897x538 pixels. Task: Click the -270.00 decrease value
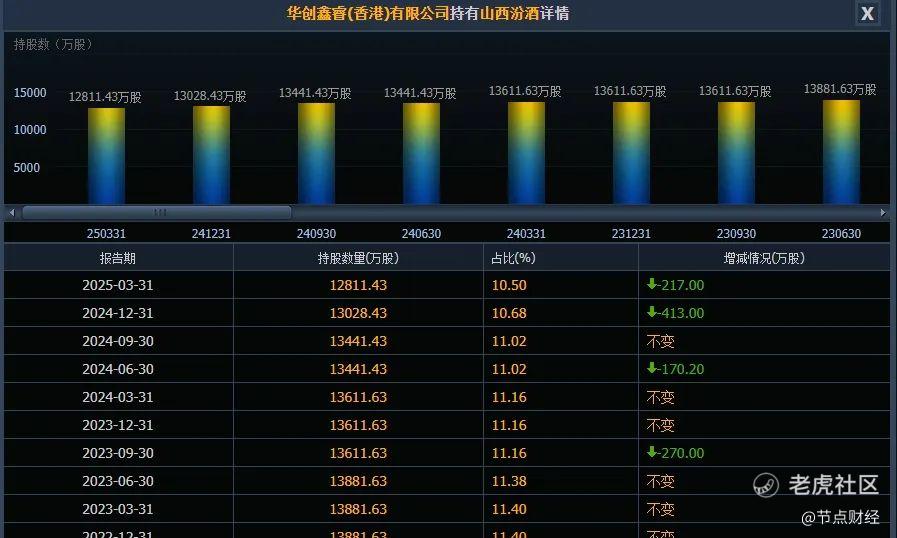pos(676,453)
